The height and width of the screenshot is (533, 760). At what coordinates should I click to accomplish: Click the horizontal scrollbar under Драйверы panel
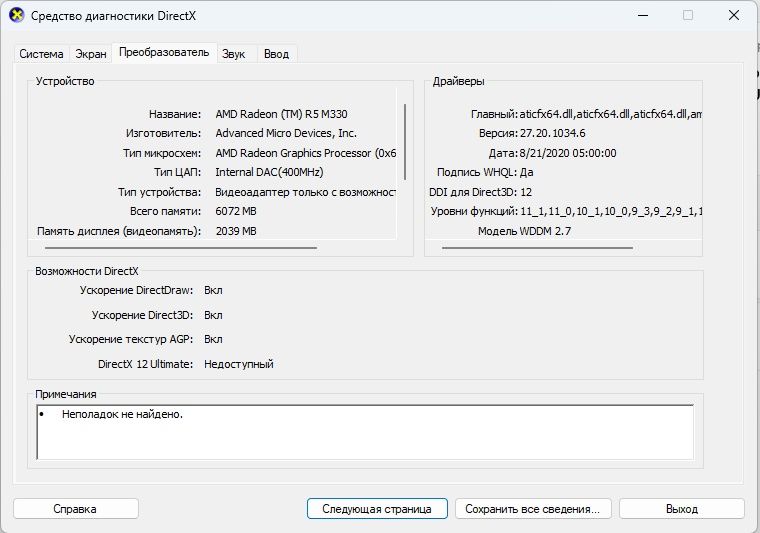click(538, 248)
